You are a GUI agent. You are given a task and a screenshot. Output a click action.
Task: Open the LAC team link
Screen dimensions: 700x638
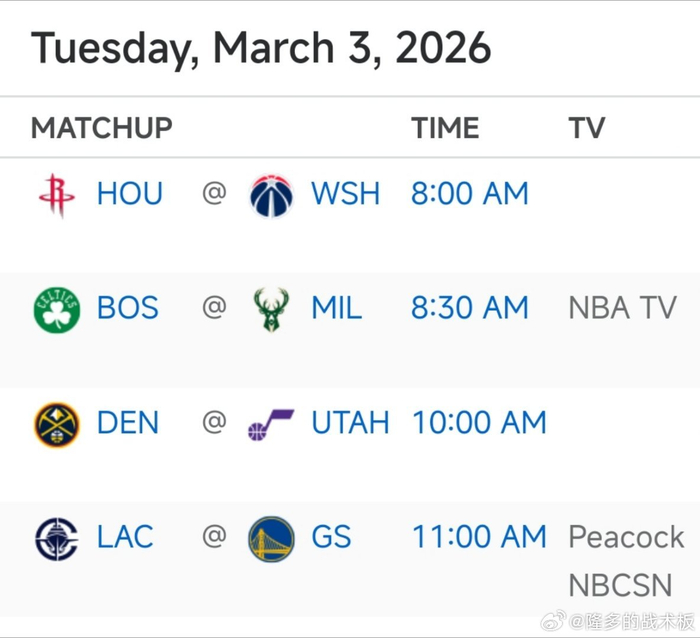(x=125, y=539)
